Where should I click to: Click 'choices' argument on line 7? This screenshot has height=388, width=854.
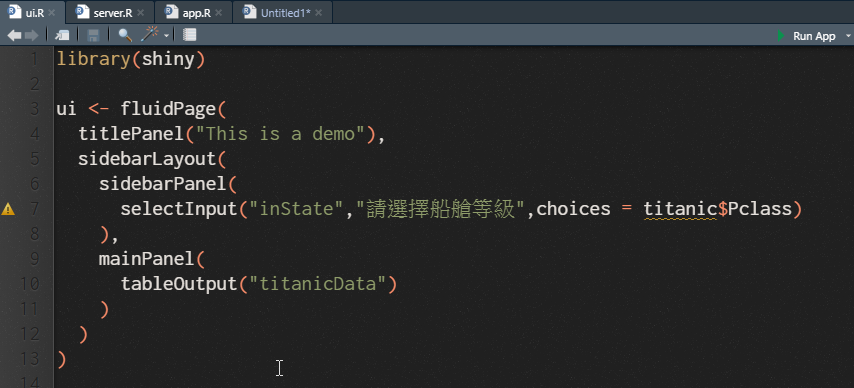(x=573, y=209)
